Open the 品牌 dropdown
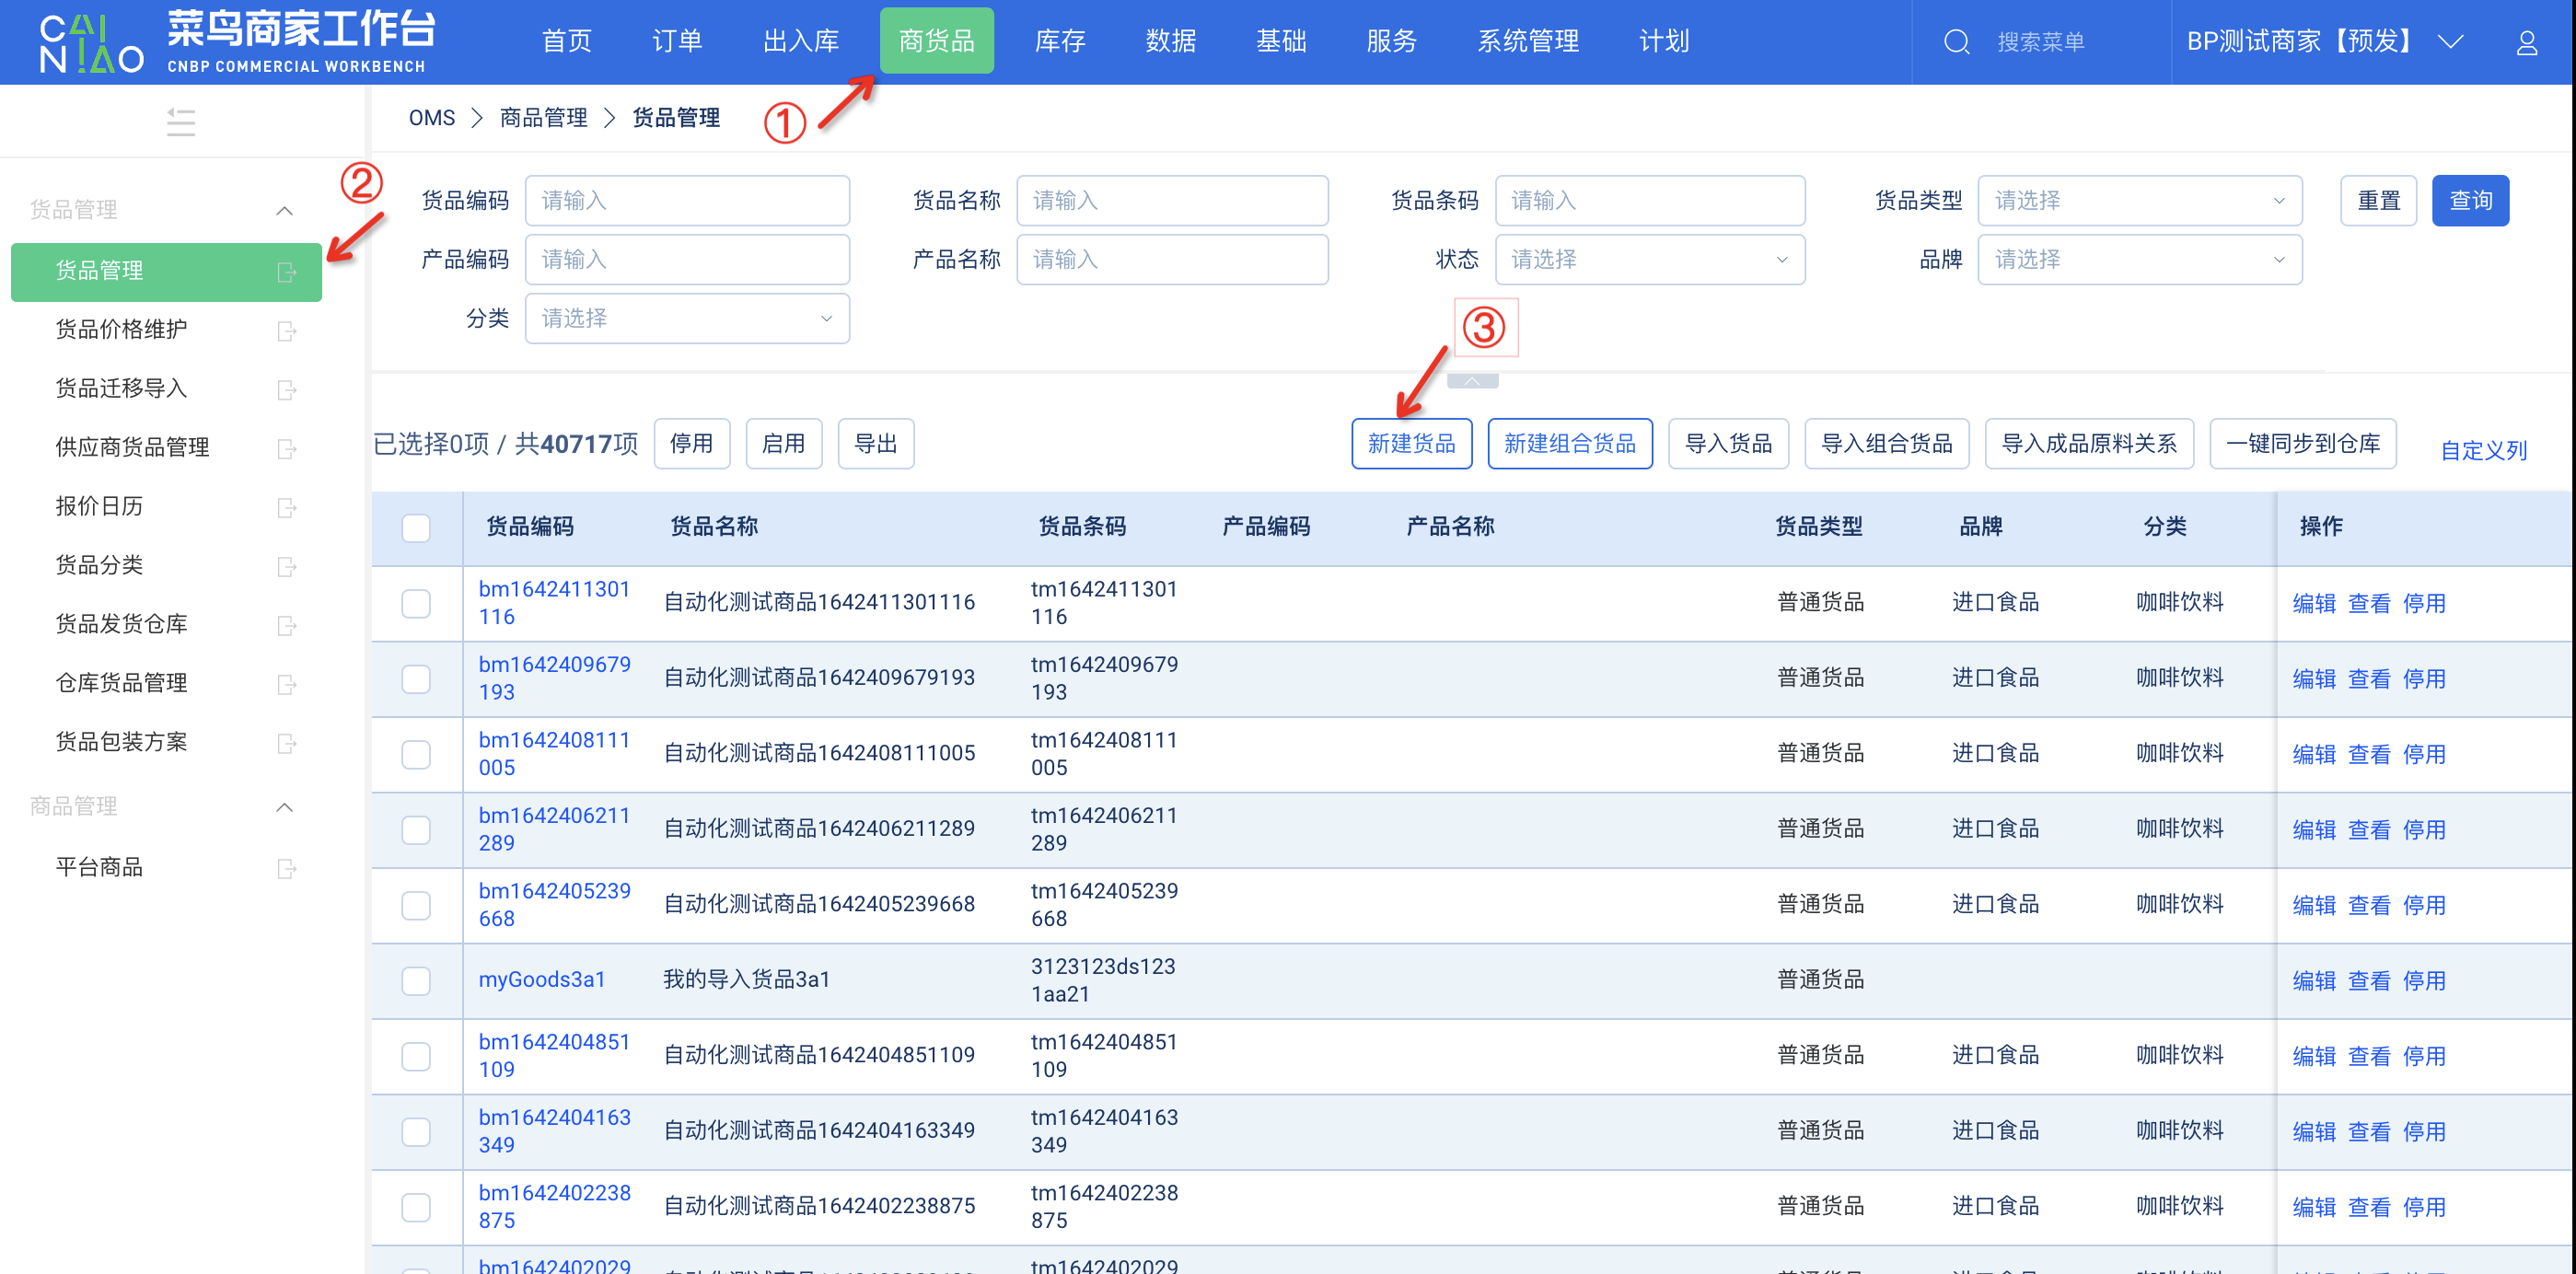Screen dimensions: 2576x1274 point(2139,260)
